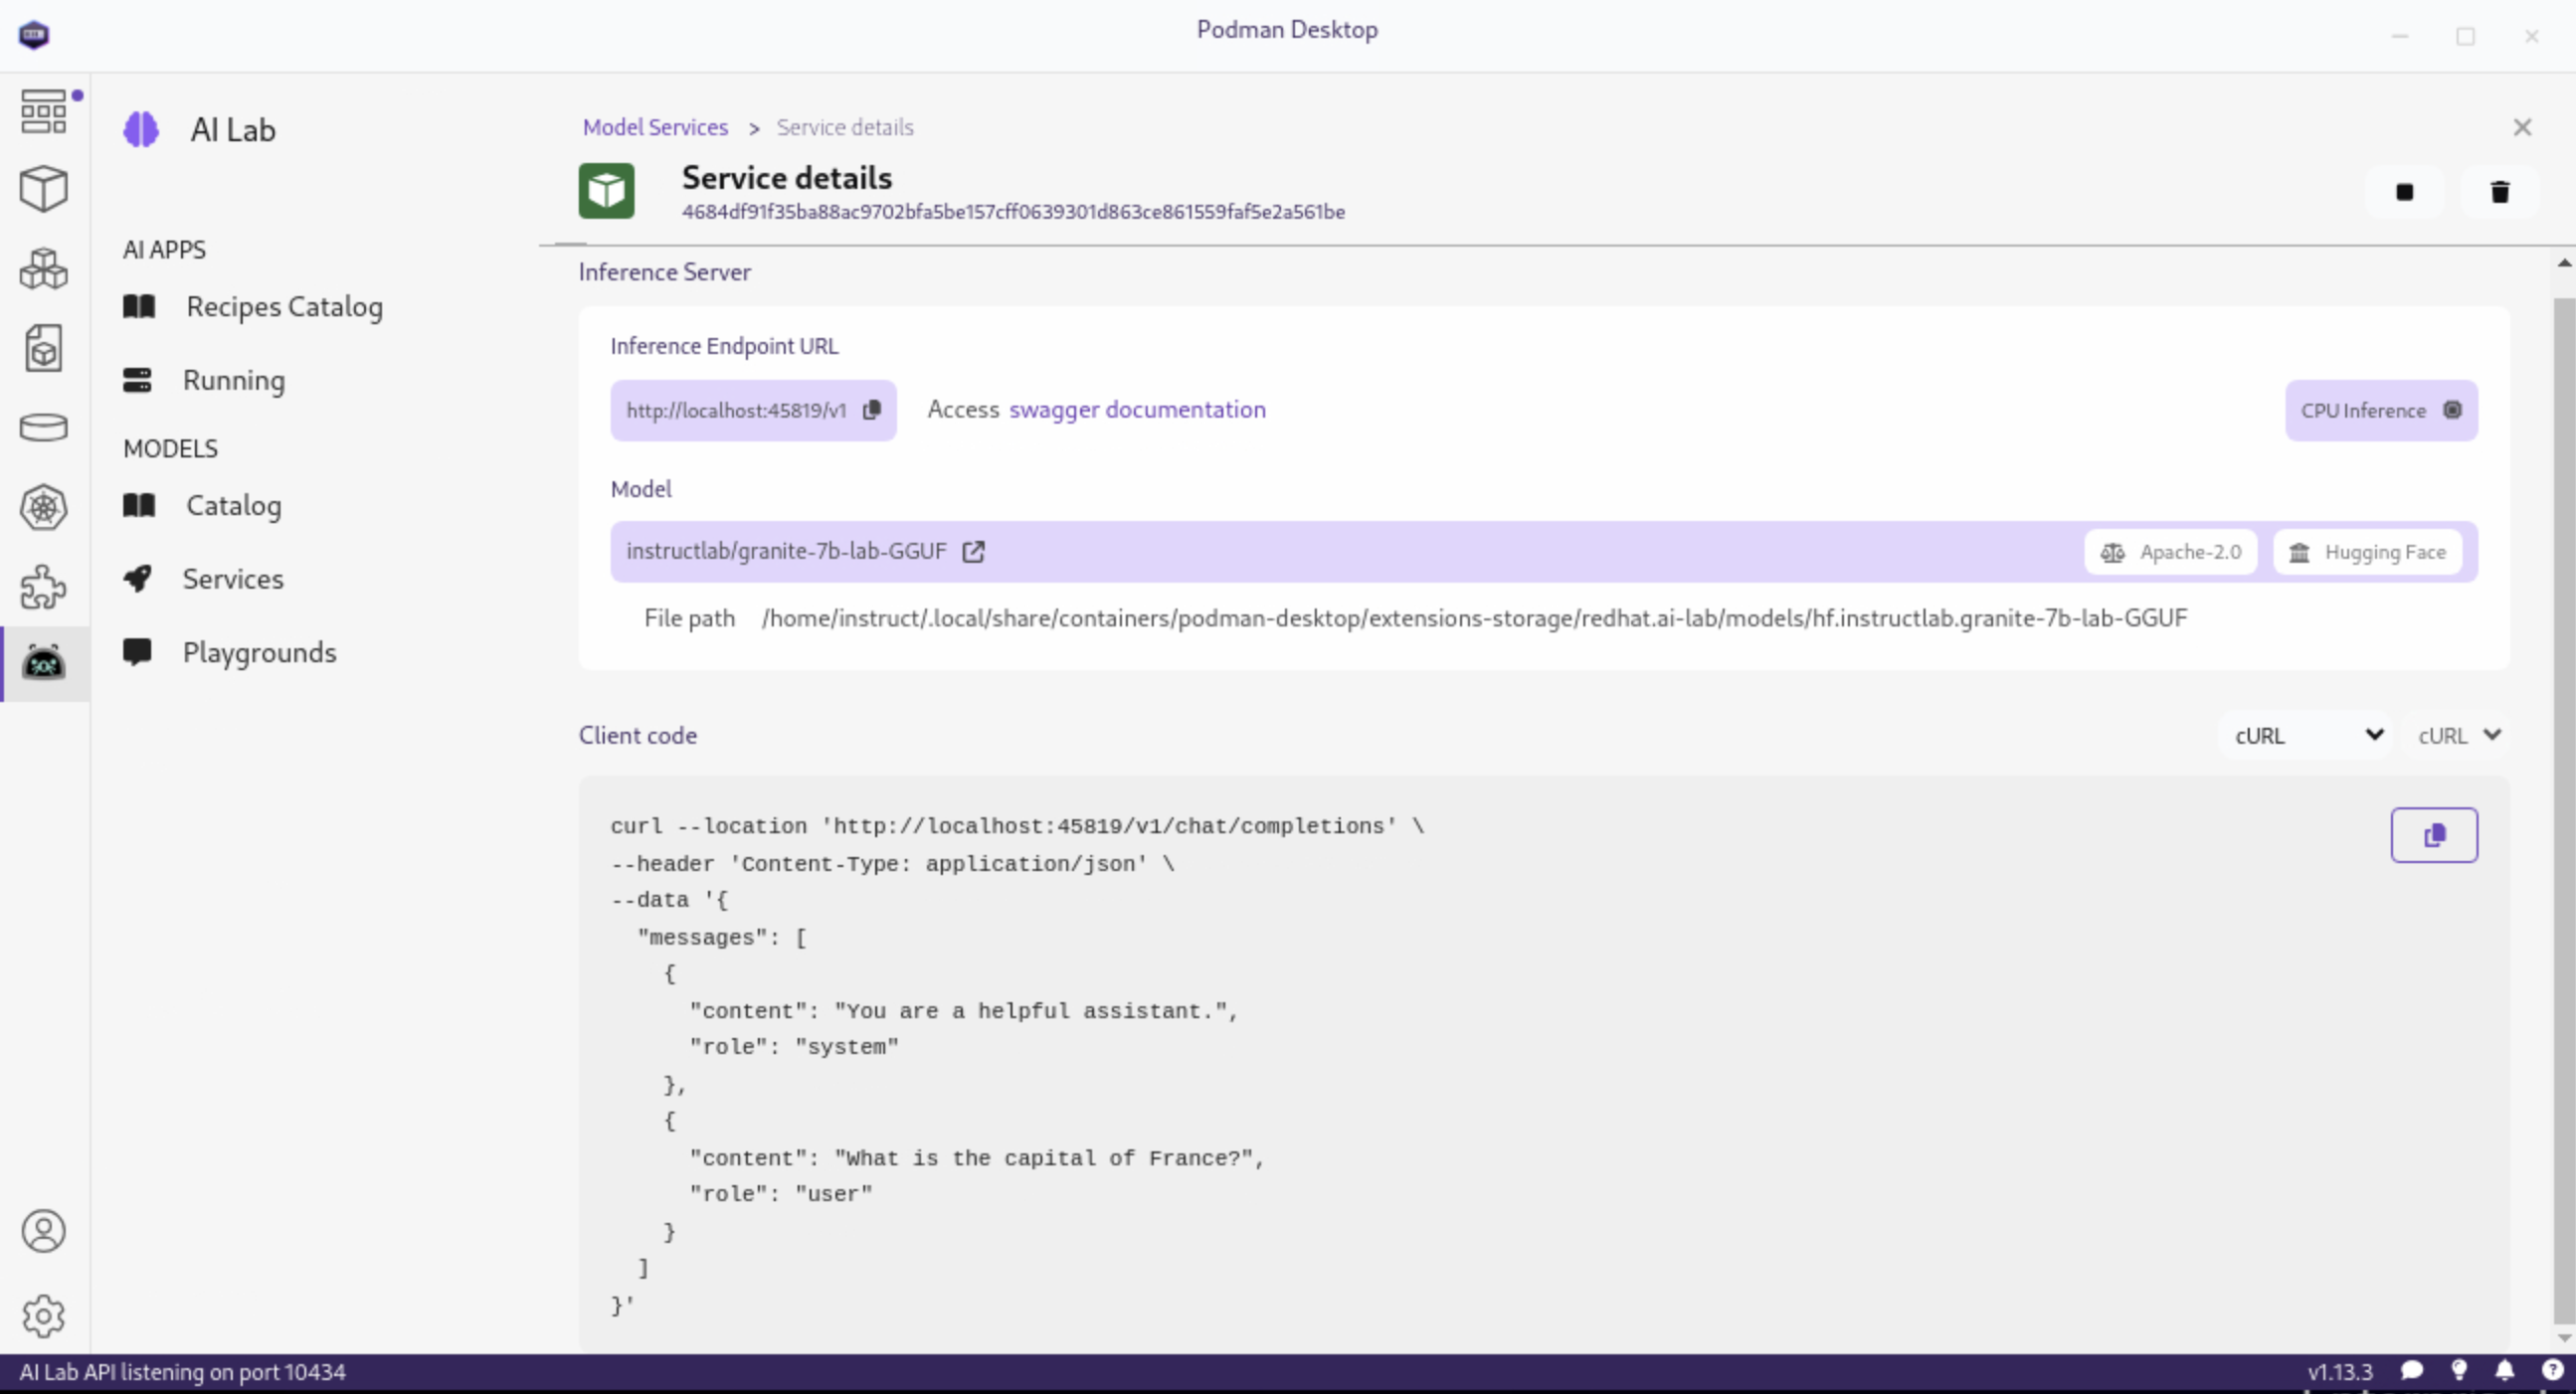
Task: Open Volumes icon in sidebar
Action: click(x=43, y=428)
